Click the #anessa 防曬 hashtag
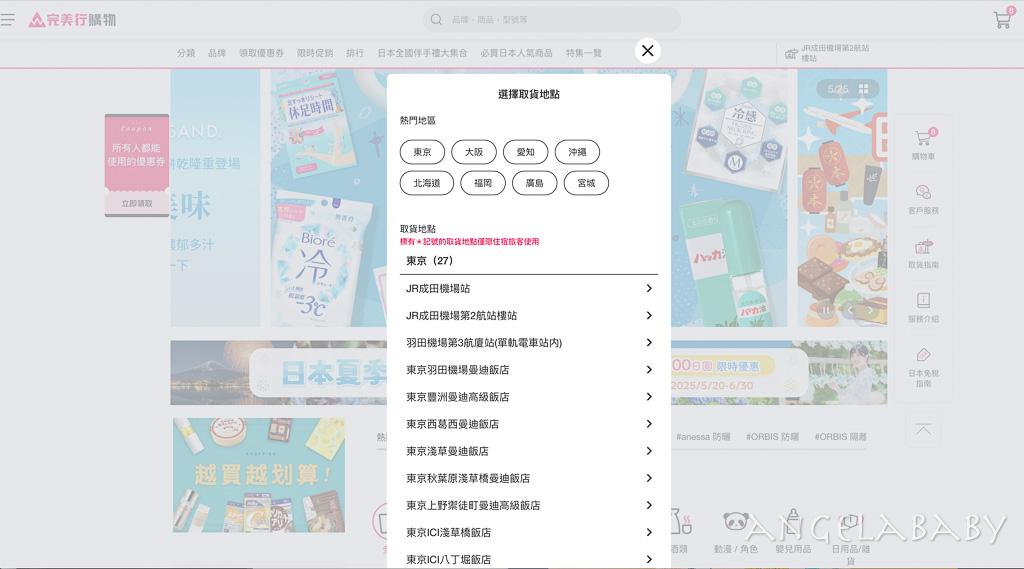This screenshot has width=1024, height=569. [x=703, y=436]
